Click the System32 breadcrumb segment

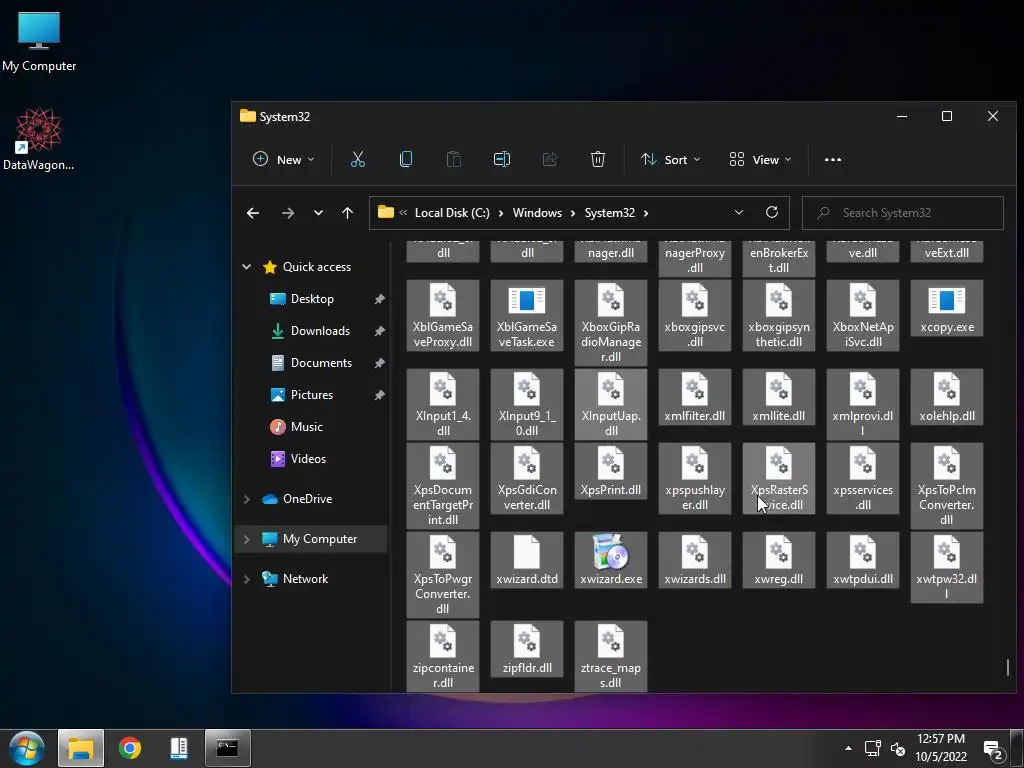pyautogui.click(x=609, y=213)
